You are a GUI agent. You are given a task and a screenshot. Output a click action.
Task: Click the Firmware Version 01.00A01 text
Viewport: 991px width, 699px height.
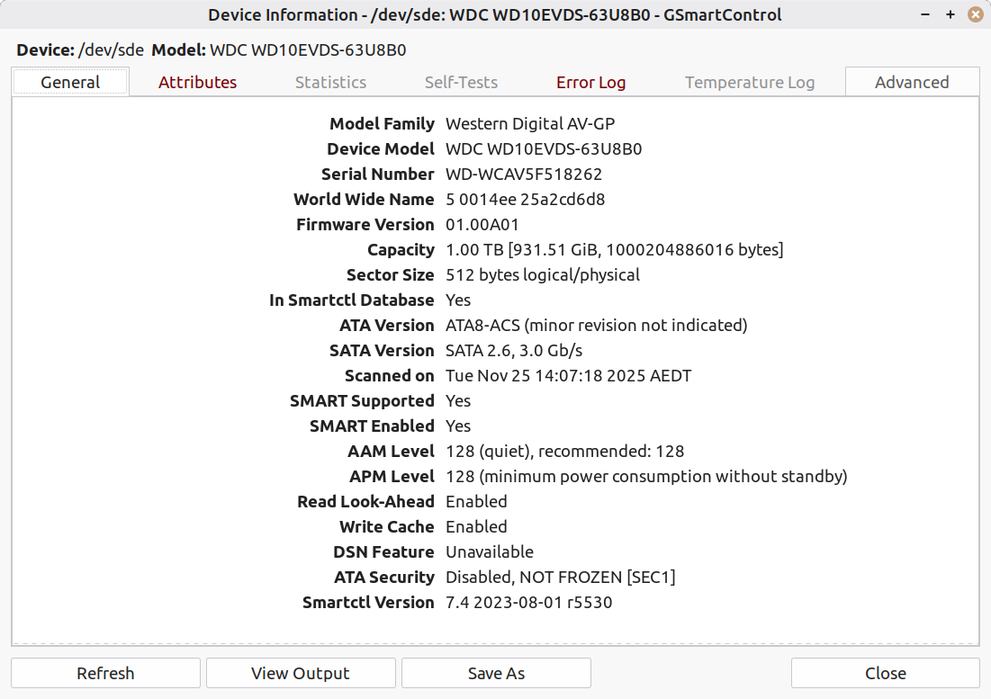482,225
